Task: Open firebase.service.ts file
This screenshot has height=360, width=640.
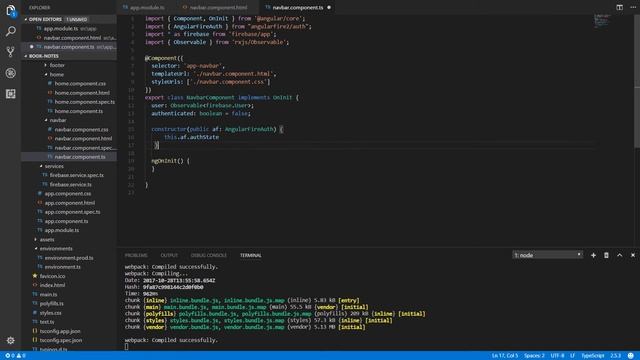Action: click(x=71, y=184)
